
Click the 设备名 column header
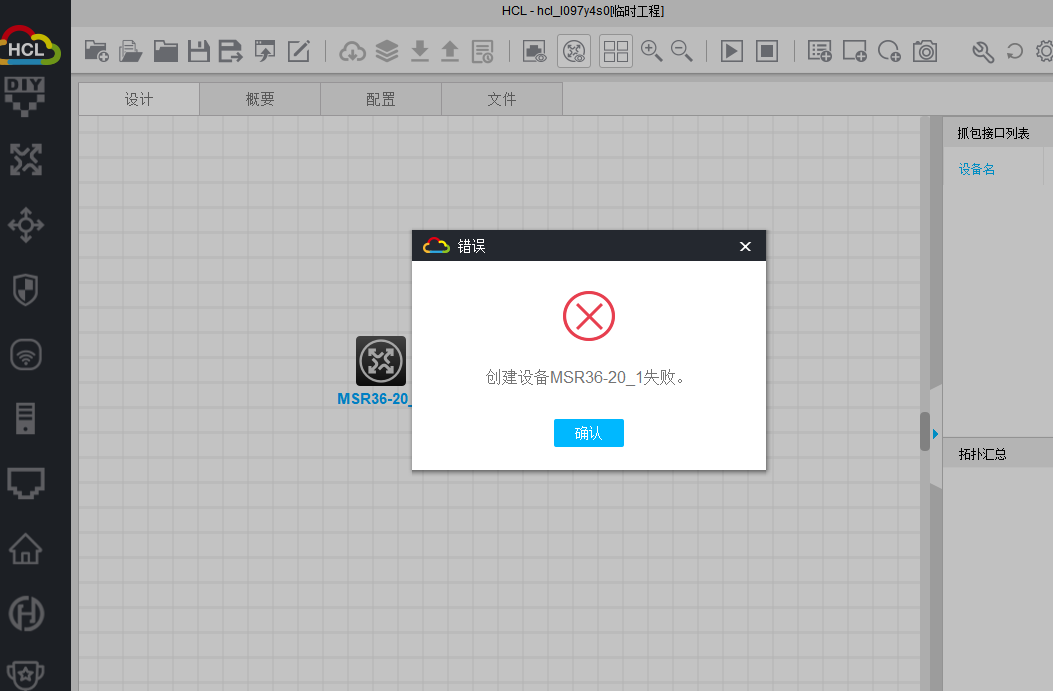pos(976,169)
